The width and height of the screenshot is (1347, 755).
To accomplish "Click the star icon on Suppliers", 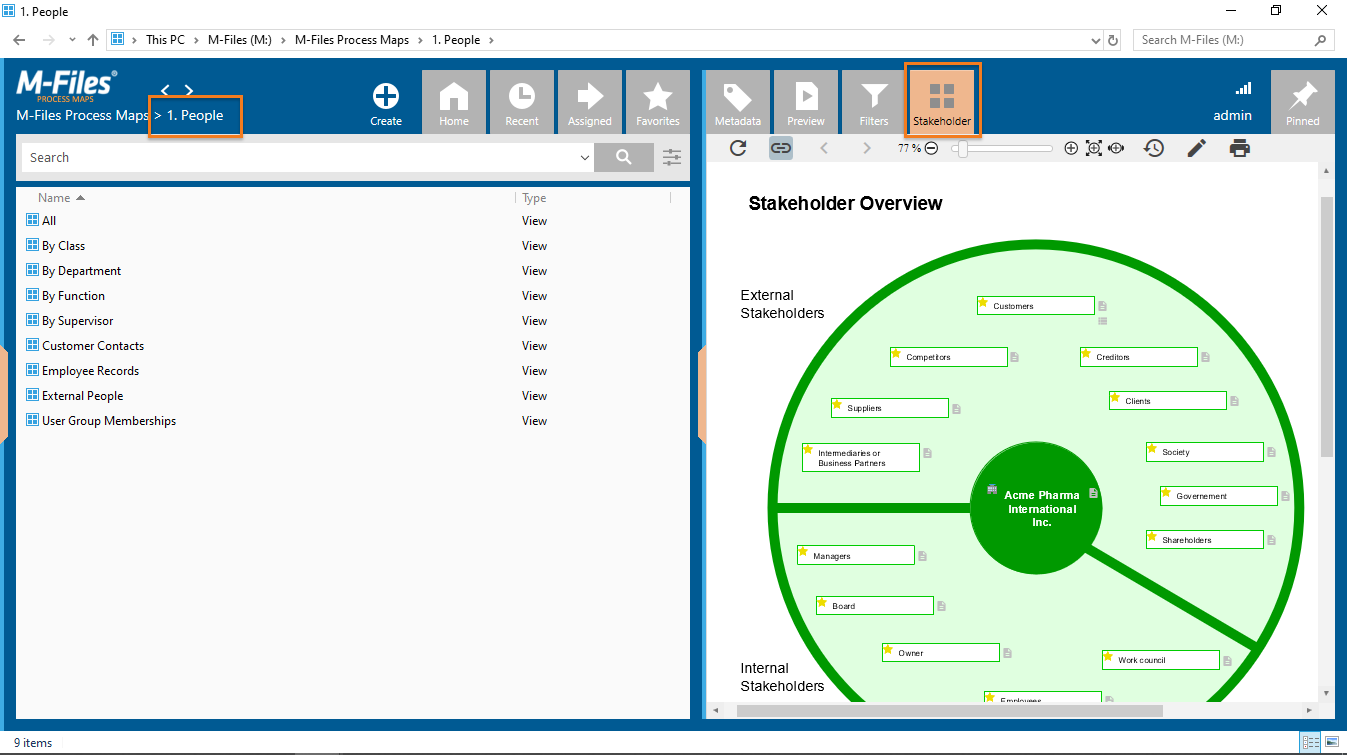I will coord(837,404).
